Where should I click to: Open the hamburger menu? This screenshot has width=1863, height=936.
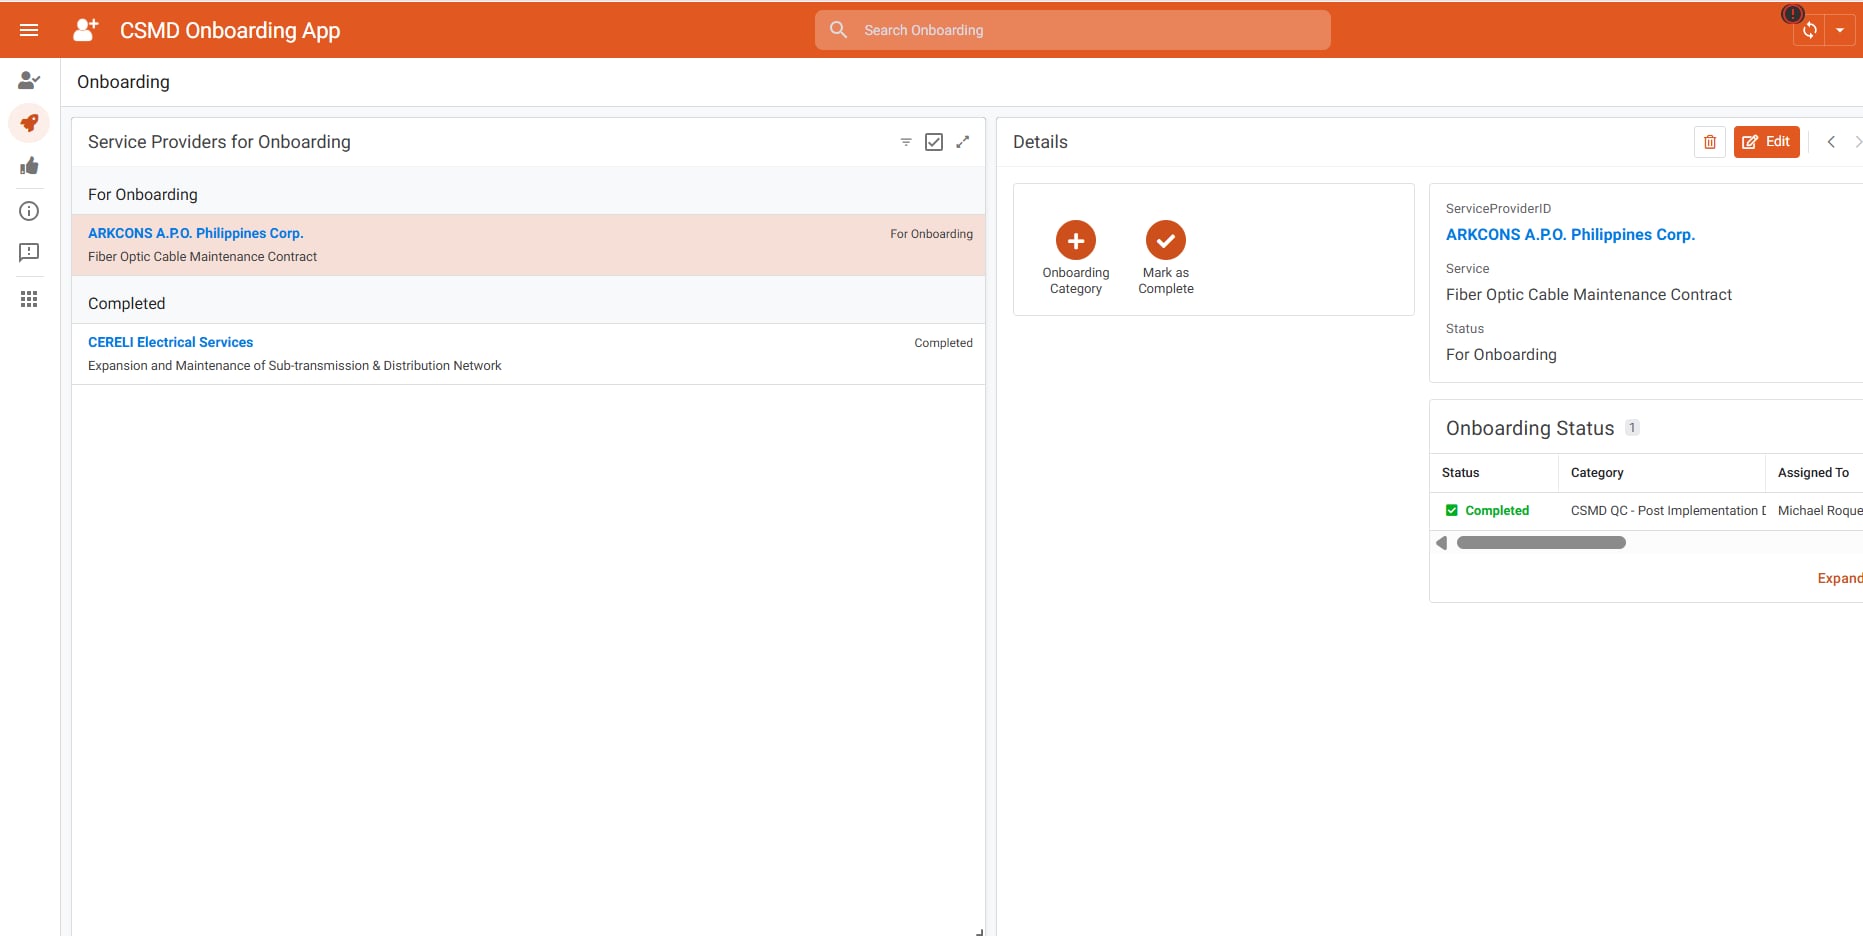pos(29,30)
